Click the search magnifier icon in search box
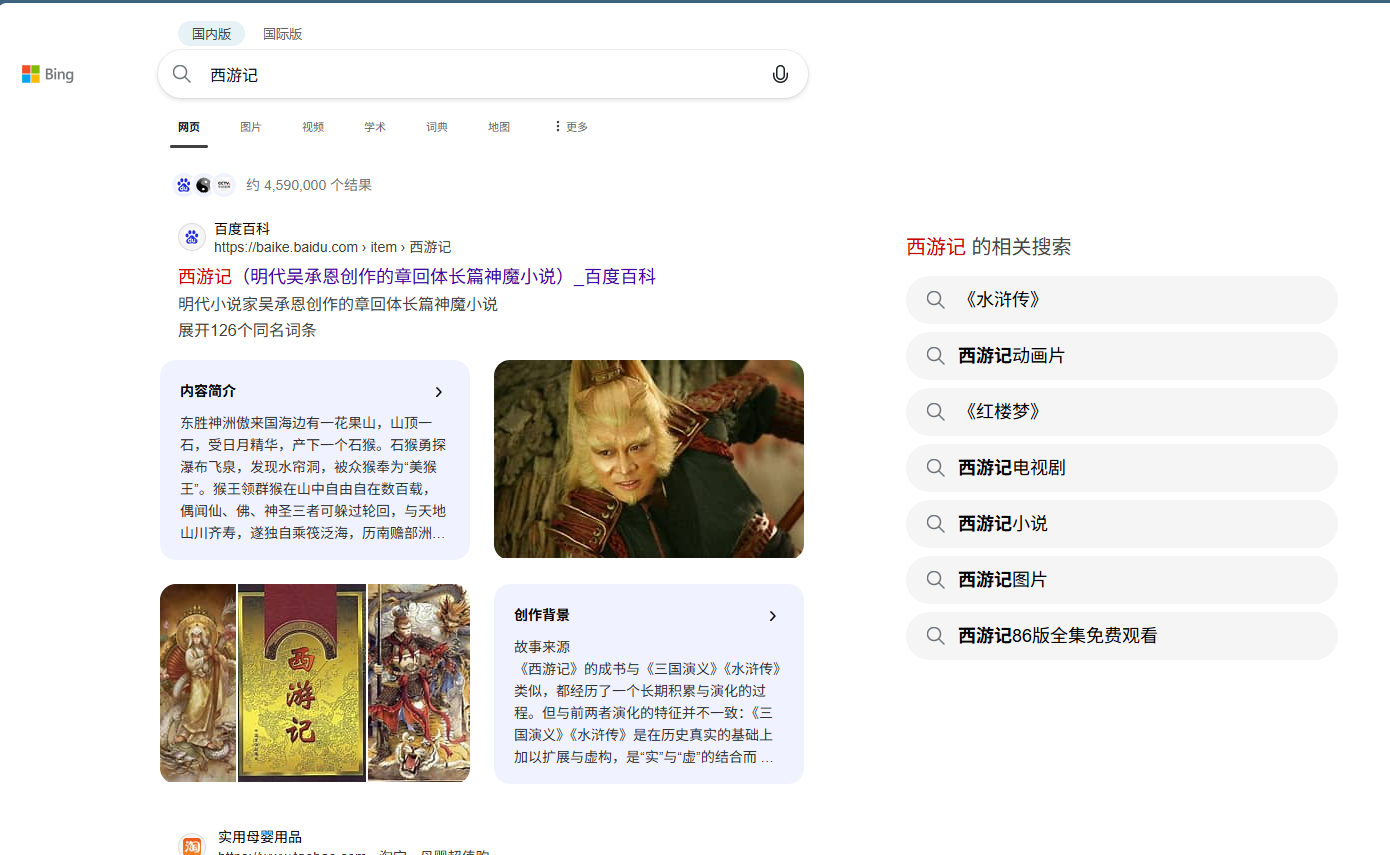Screen dimensions: 1390x855 coord(181,74)
